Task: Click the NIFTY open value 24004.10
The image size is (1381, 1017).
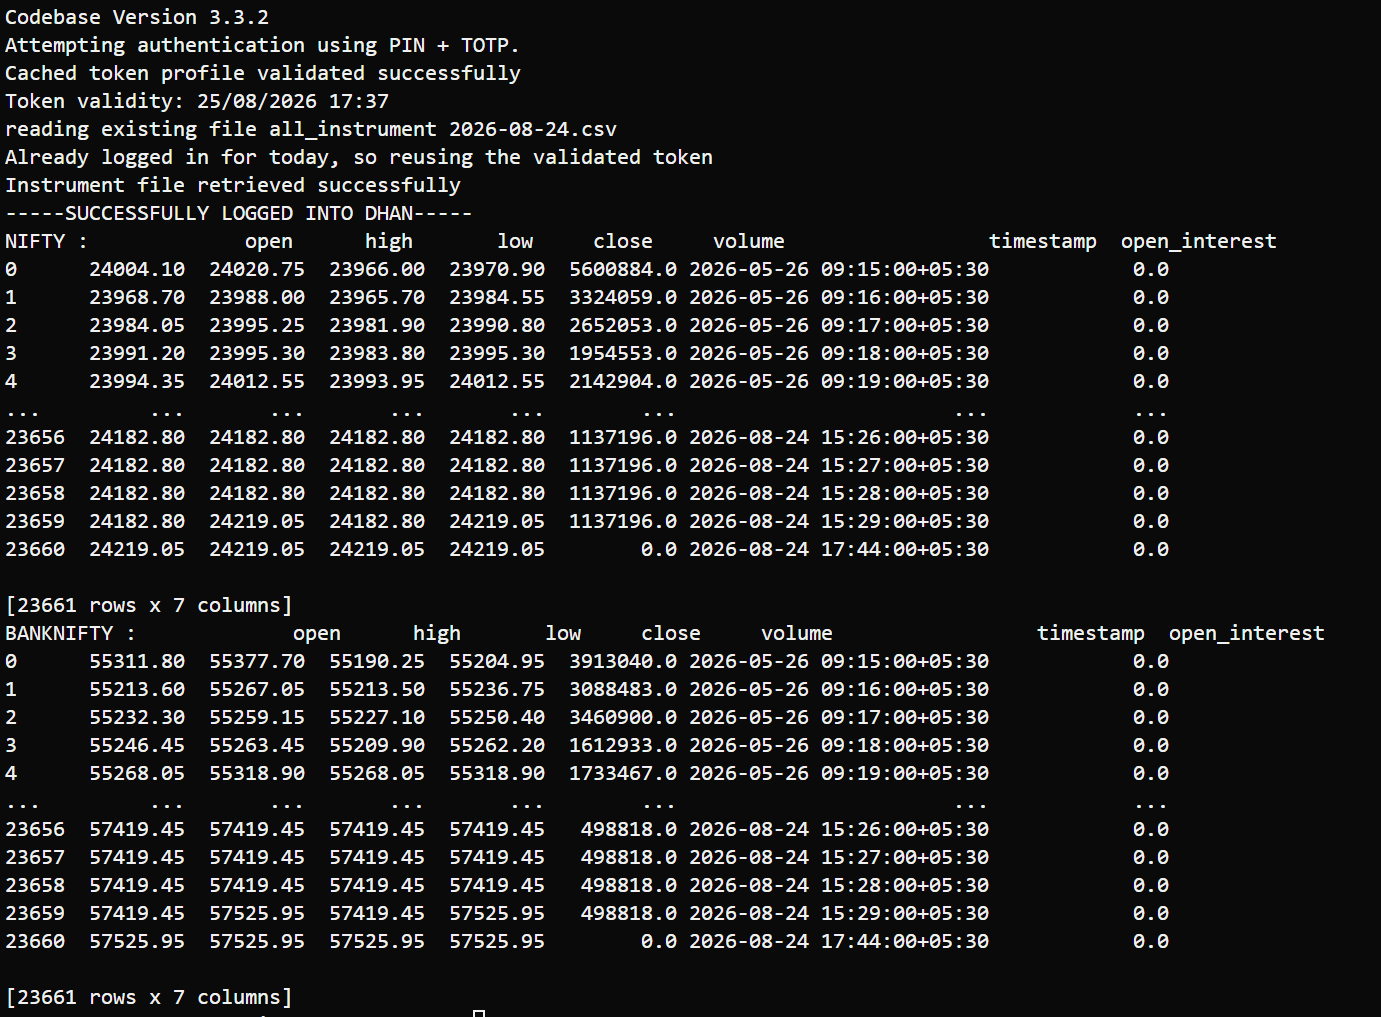Action: 137,269
